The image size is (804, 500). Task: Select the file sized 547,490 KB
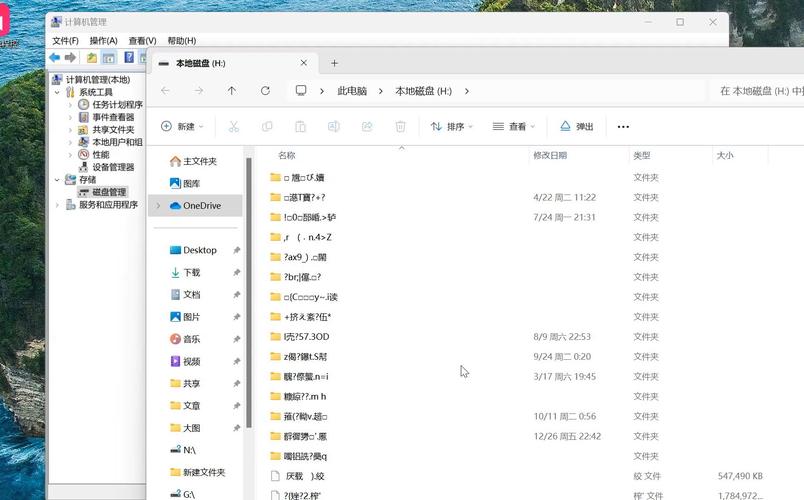[x=518, y=476]
